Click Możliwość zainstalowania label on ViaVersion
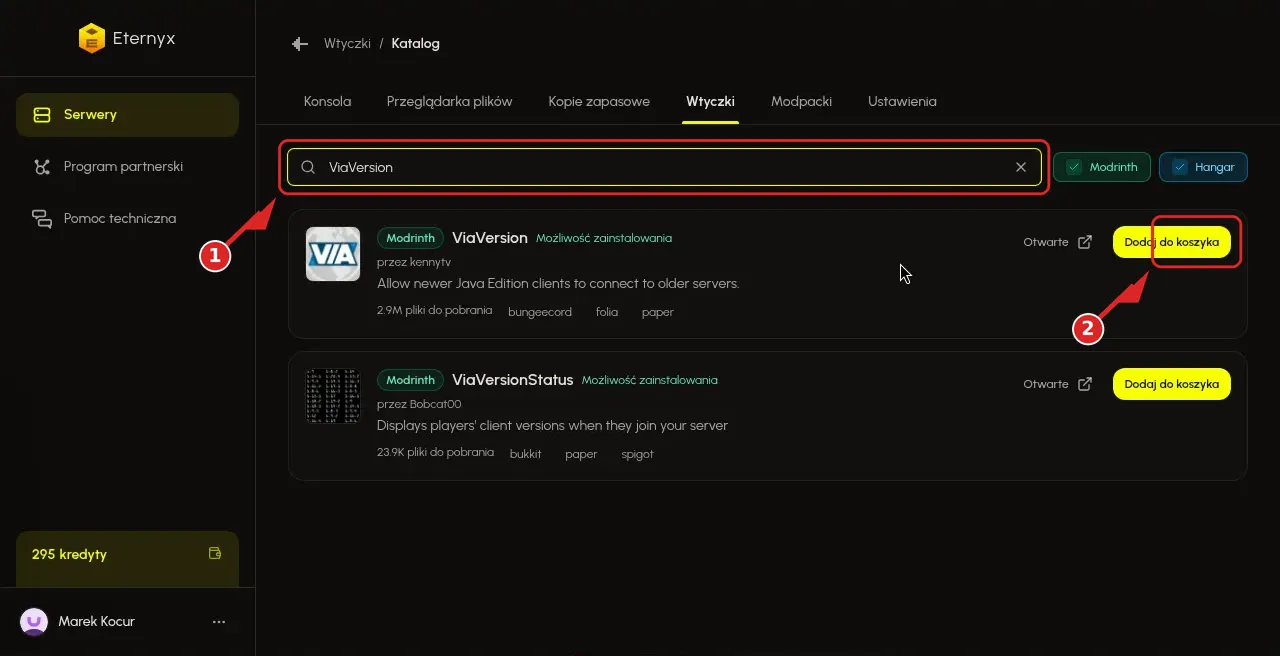Viewport: 1280px width, 656px height. click(x=604, y=238)
